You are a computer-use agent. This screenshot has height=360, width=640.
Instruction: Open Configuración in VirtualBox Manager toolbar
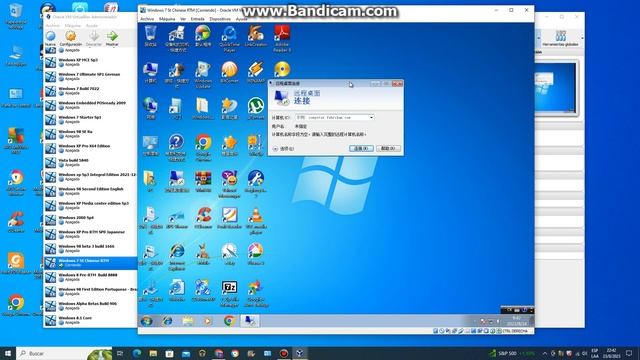click(x=71, y=38)
